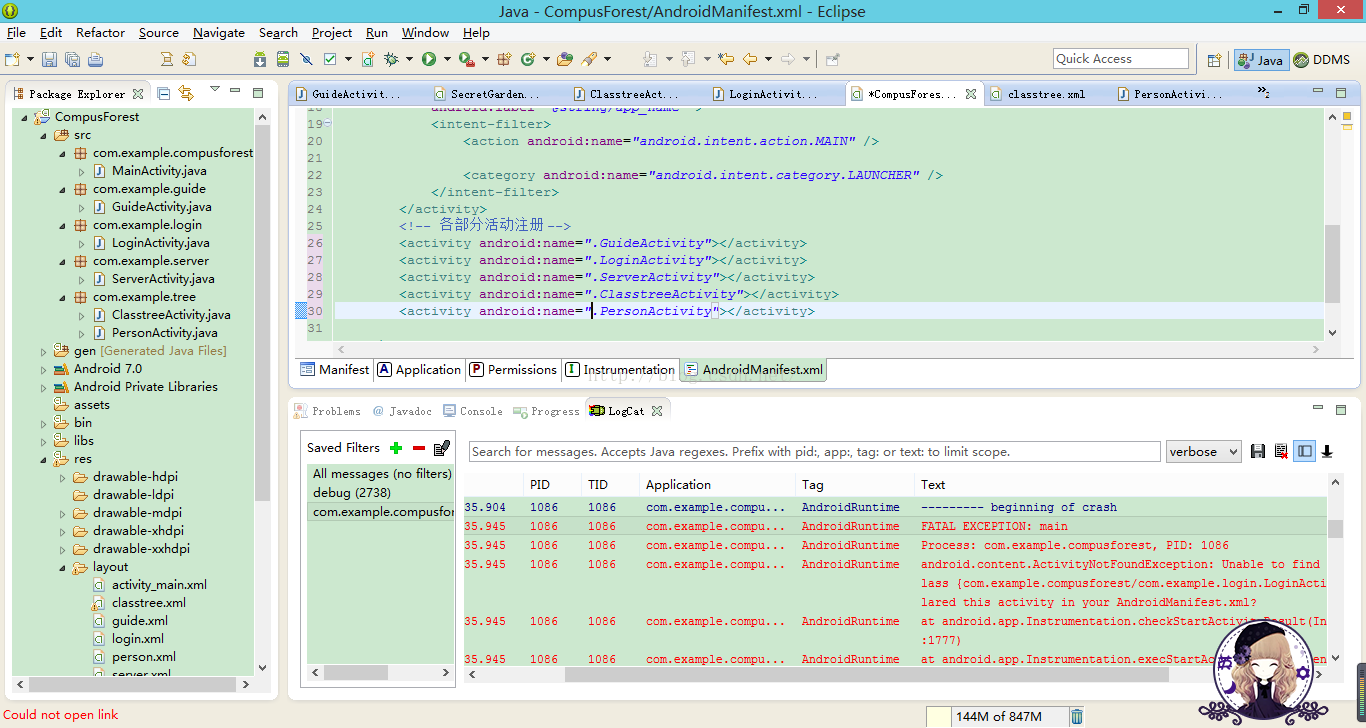Screen dimensions: 1366x728
Task: Toggle LogCat scroll lock arrow
Action: tap(1327, 452)
